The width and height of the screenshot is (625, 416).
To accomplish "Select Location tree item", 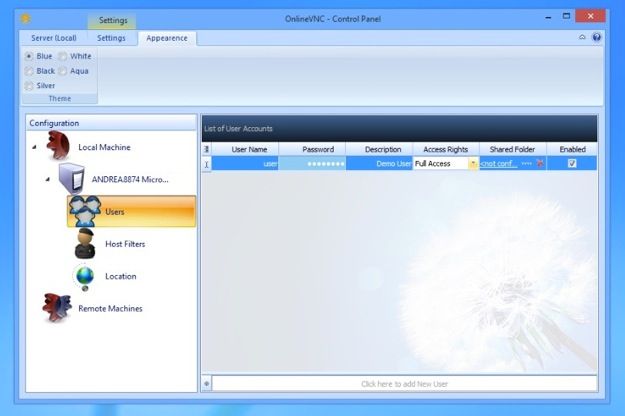I will [x=121, y=276].
